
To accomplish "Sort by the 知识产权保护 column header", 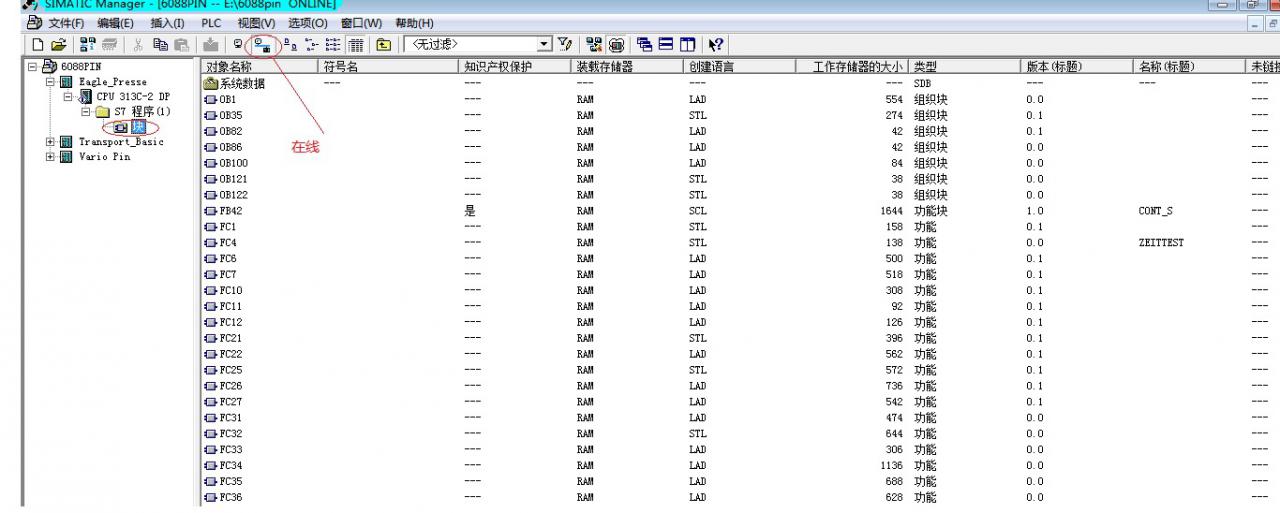I will pyautogui.click(x=515, y=67).
